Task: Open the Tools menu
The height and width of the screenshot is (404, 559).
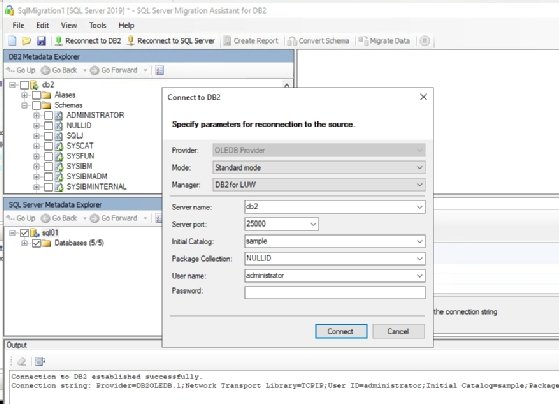Action: pyautogui.click(x=98, y=25)
